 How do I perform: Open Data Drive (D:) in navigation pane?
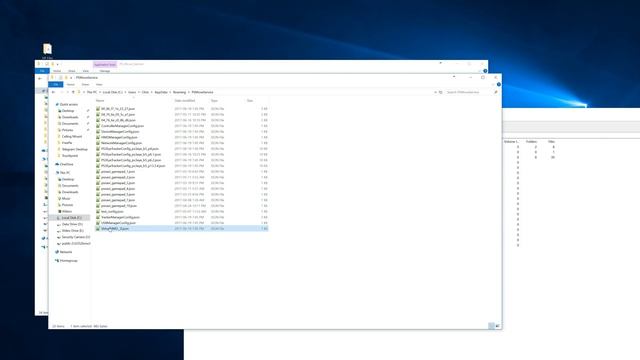click(72, 224)
